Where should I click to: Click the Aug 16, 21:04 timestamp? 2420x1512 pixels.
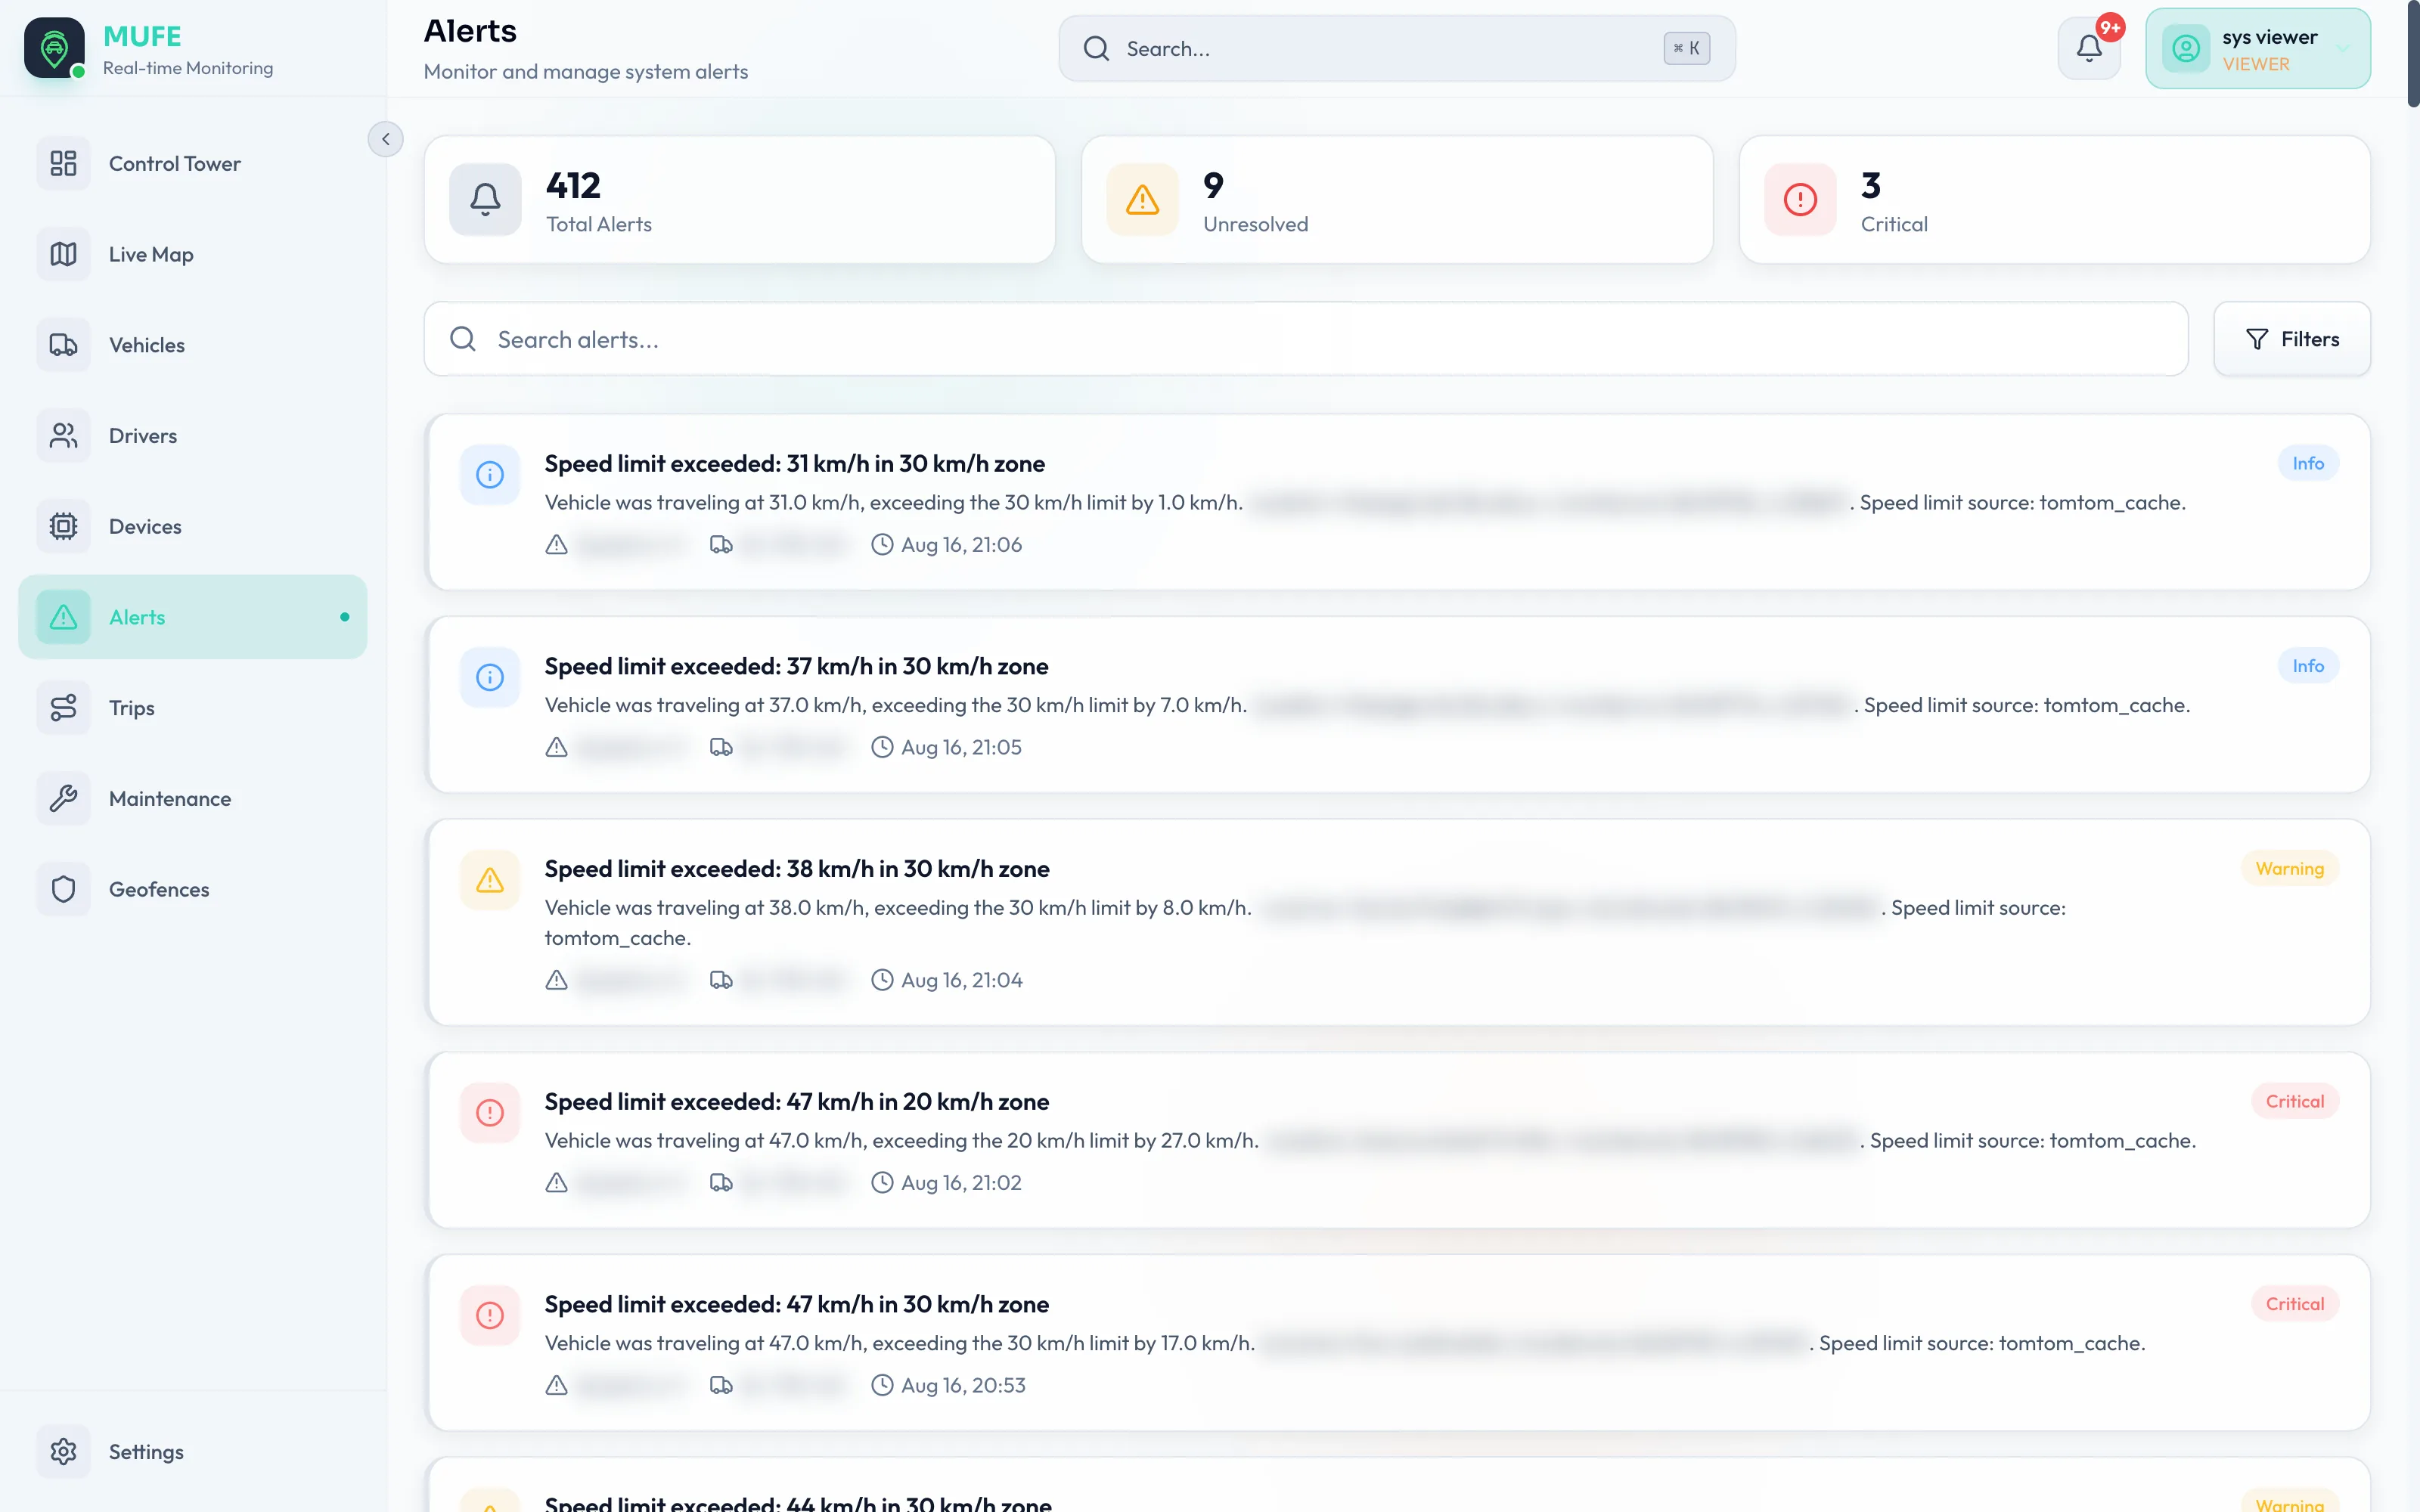961,980
